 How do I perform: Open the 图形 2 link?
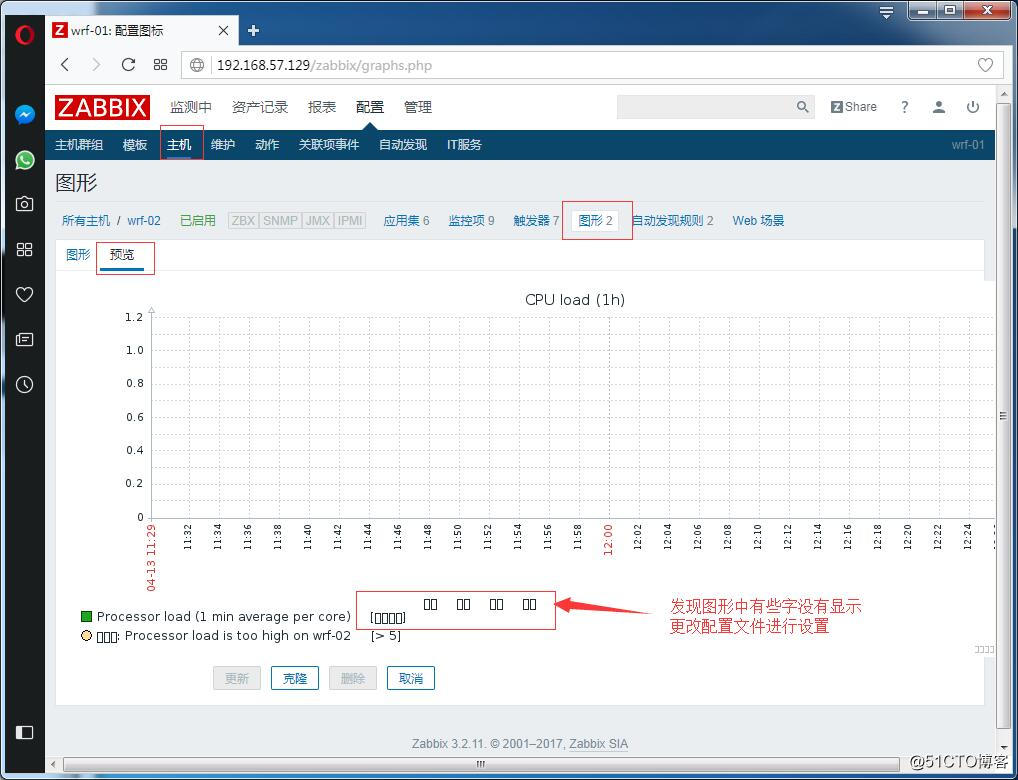(x=595, y=221)
